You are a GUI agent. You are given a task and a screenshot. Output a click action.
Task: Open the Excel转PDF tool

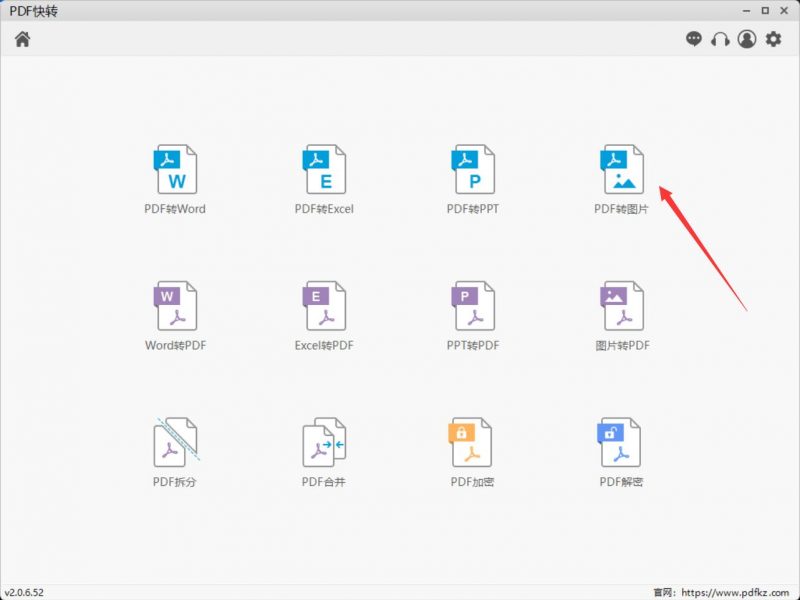324,306
